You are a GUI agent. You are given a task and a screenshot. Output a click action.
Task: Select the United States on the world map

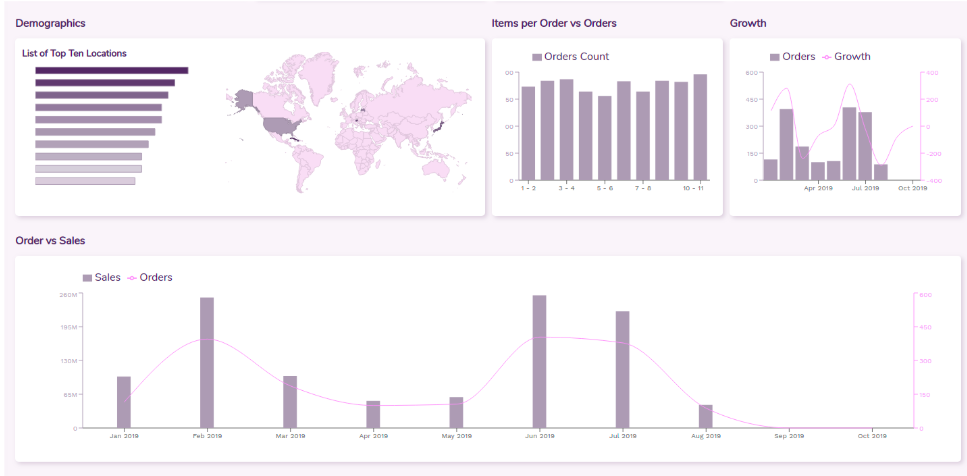[276, 126]
